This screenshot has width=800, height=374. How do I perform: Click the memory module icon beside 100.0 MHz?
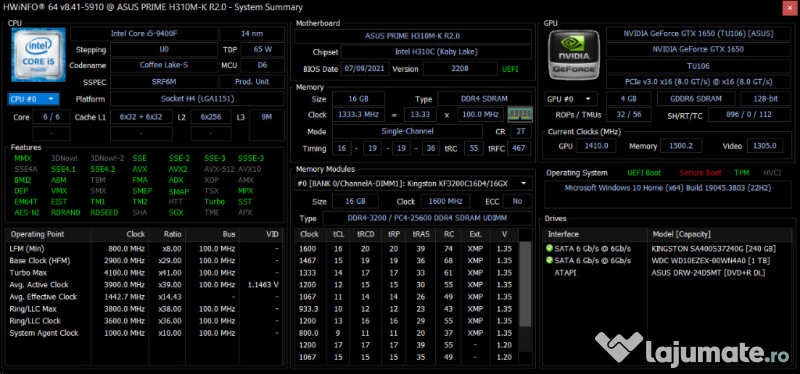(x=520, y=114)
